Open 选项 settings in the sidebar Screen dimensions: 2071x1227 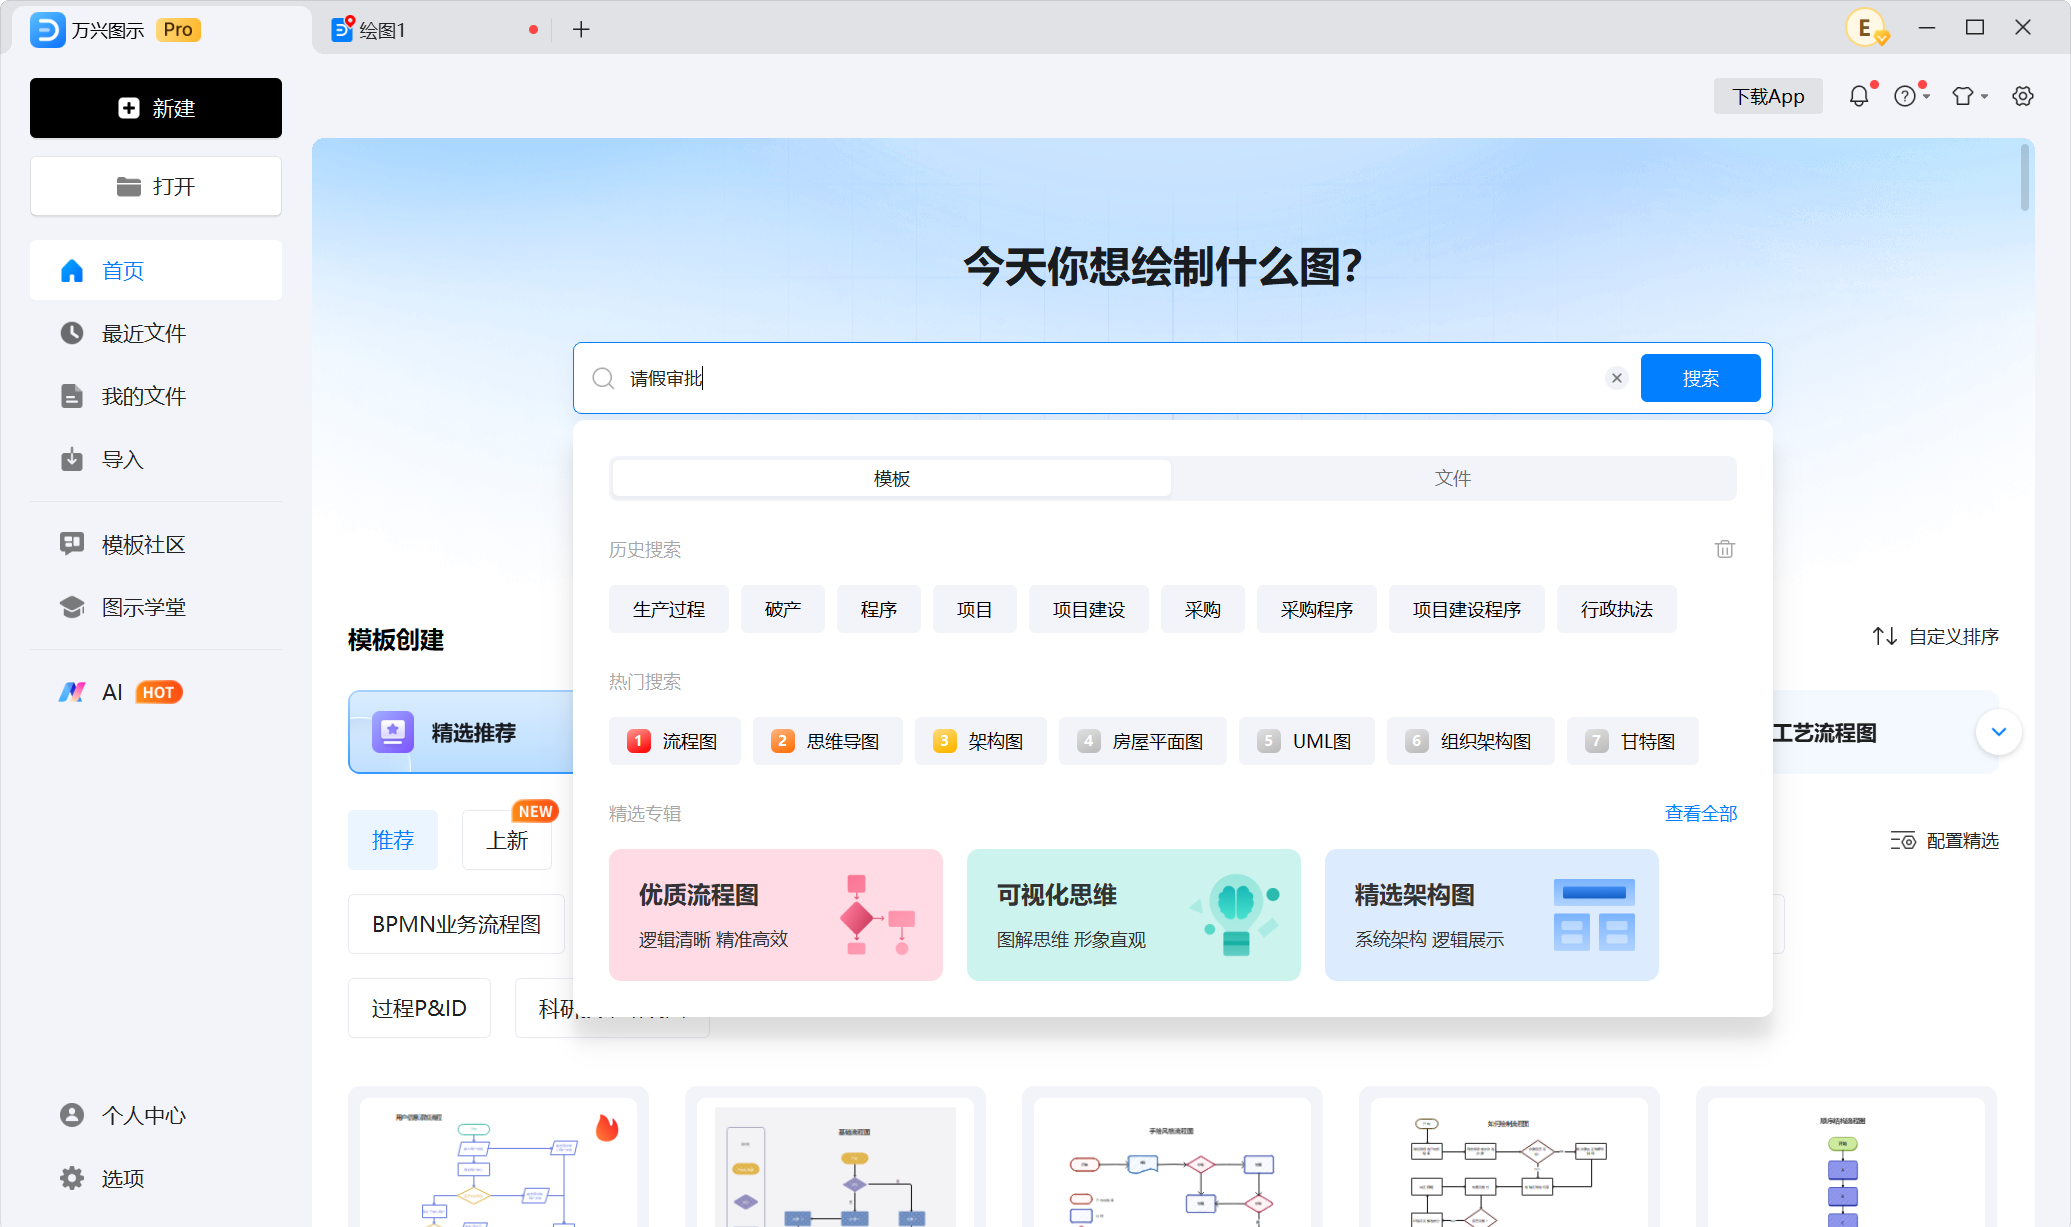point(156,1178)
